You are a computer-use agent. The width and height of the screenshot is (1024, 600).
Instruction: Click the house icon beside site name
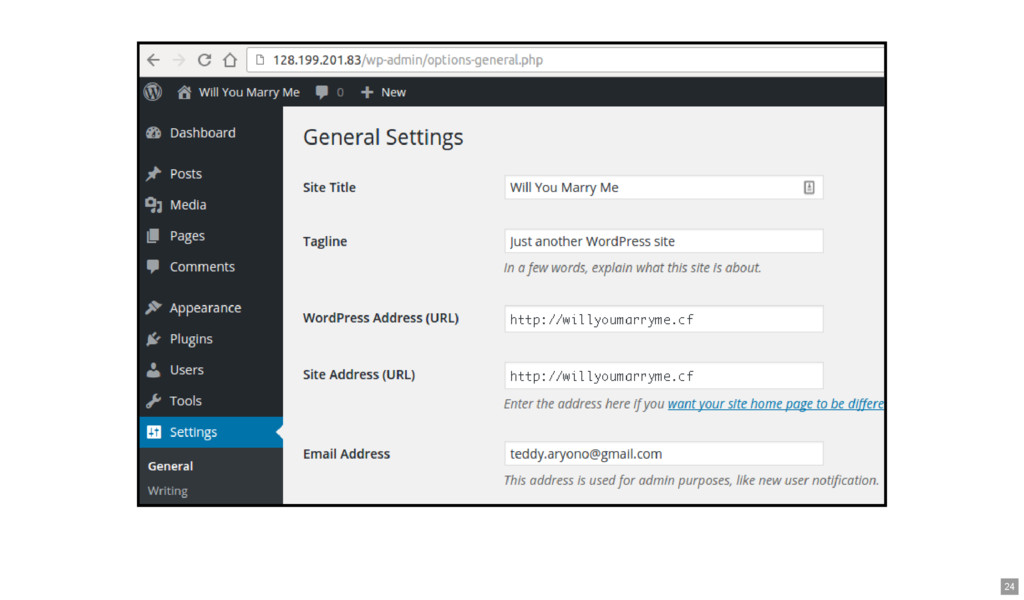184,93
